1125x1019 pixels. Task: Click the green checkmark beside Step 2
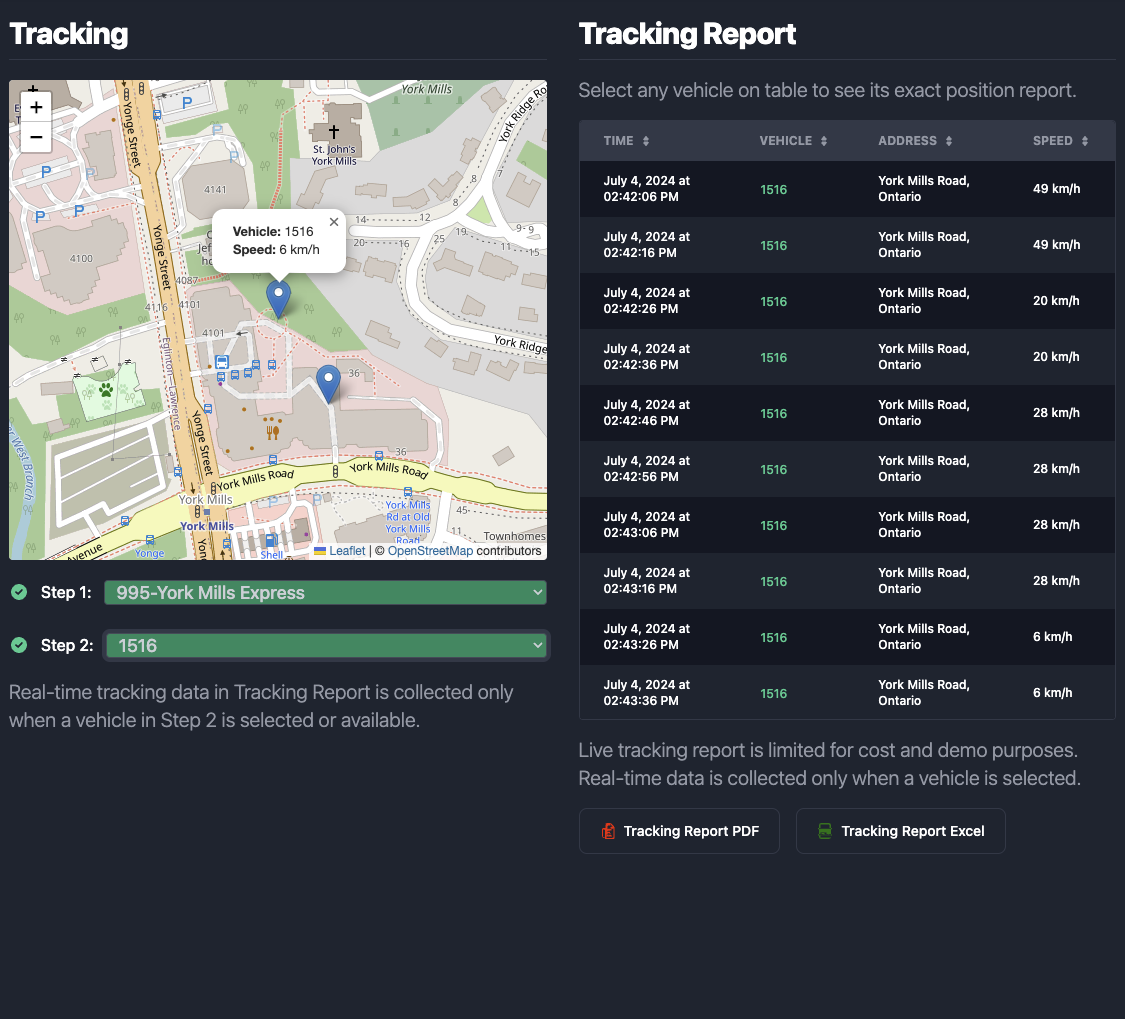(x=19, y=645)
